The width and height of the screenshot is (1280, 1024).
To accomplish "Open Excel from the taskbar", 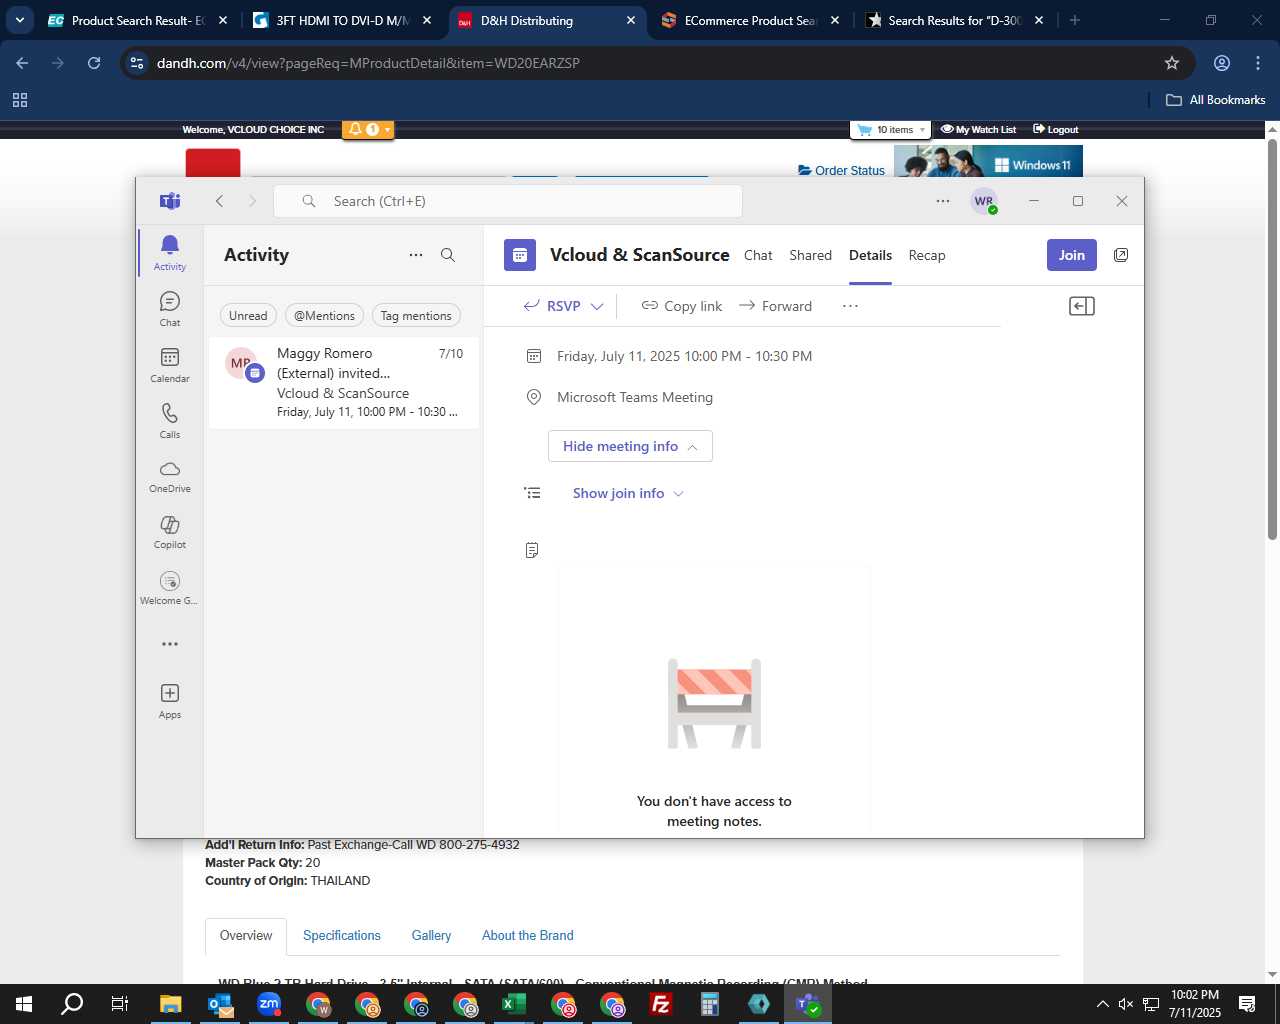I will coord(513,1004).
